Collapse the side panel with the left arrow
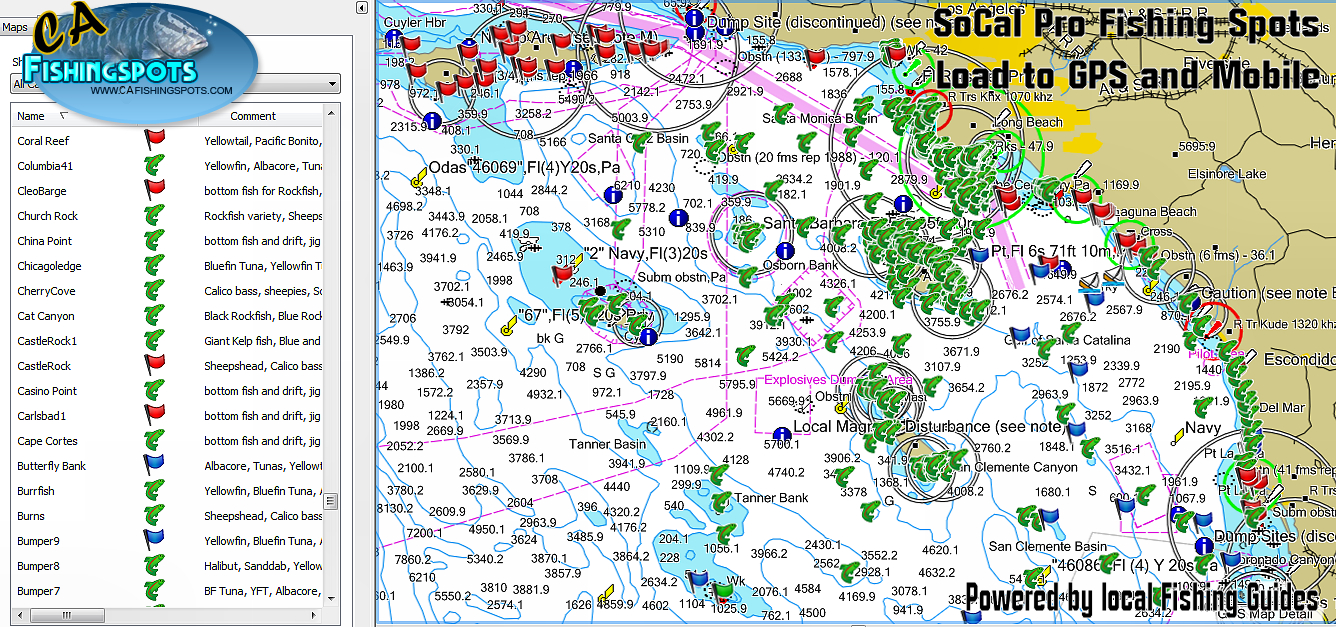The image size is (1336, 627). tap(361, 8)
